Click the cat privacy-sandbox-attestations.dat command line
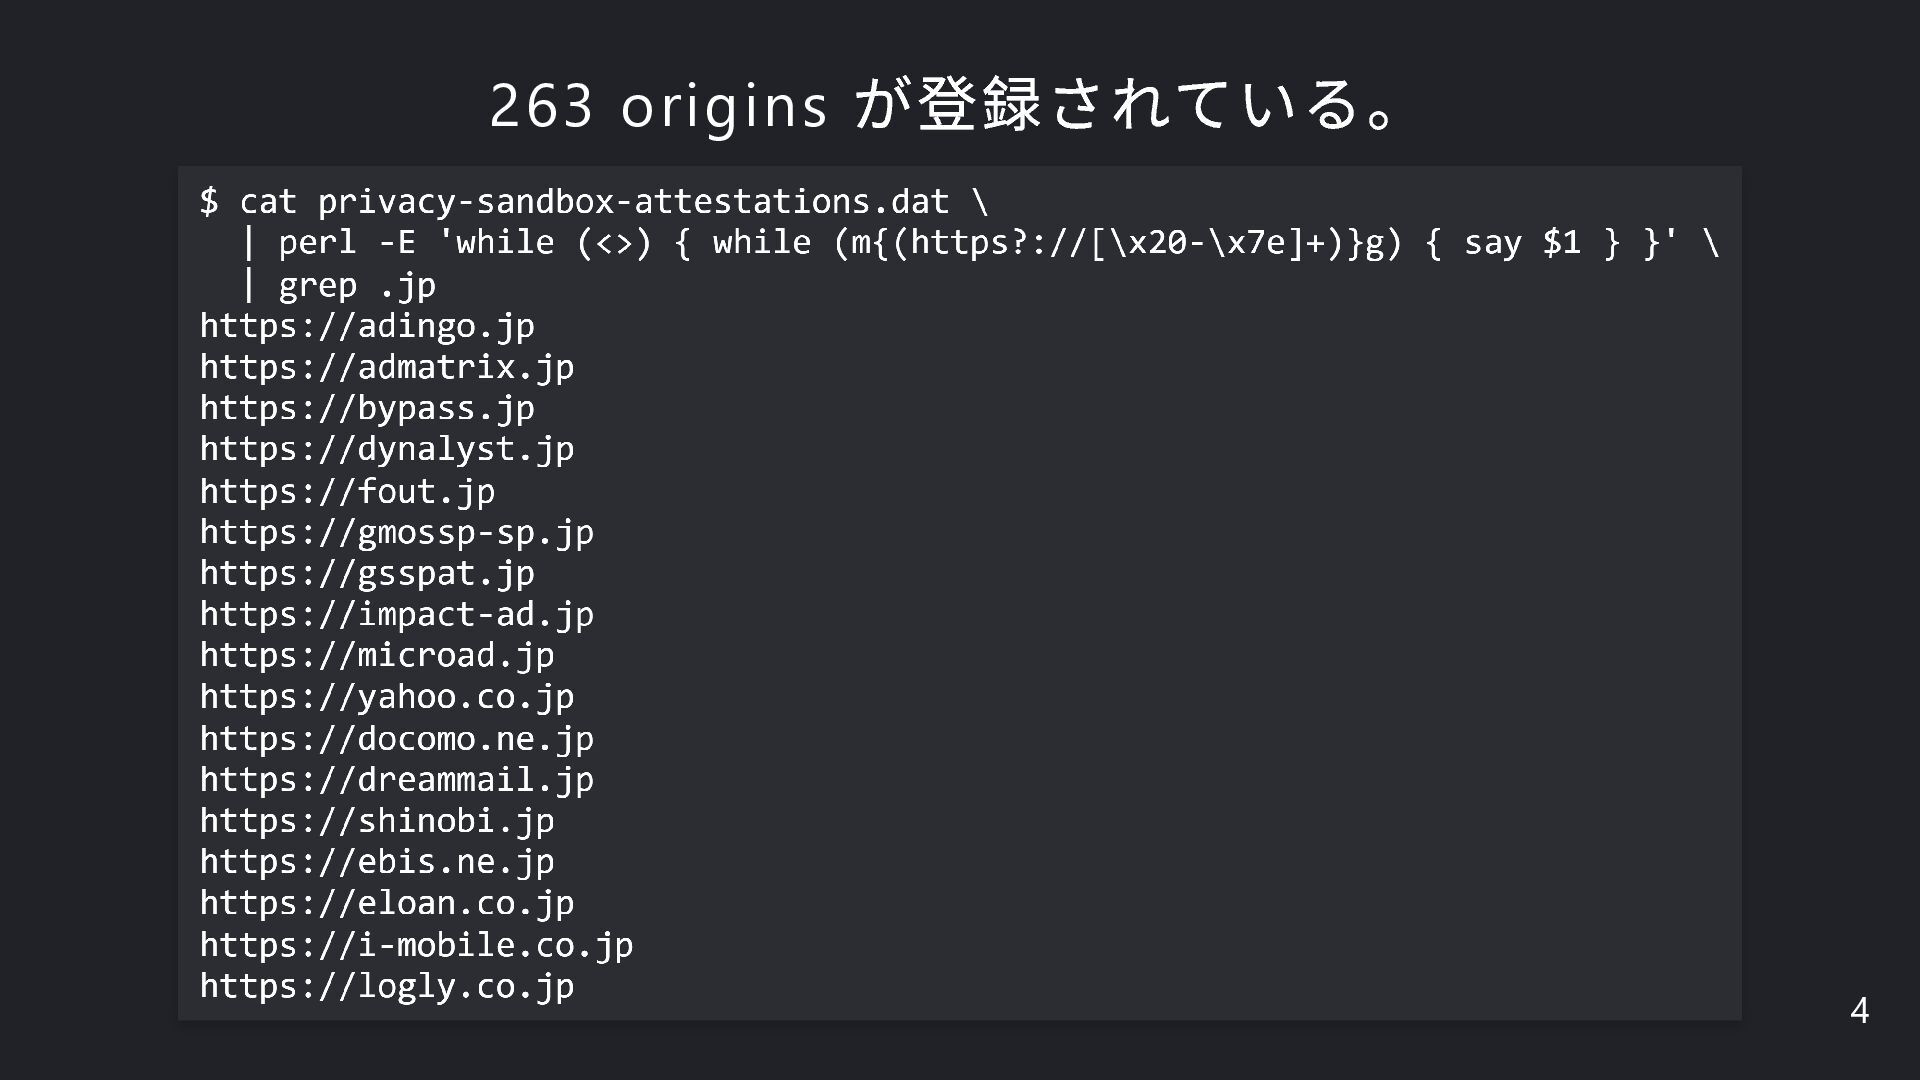 594,202
